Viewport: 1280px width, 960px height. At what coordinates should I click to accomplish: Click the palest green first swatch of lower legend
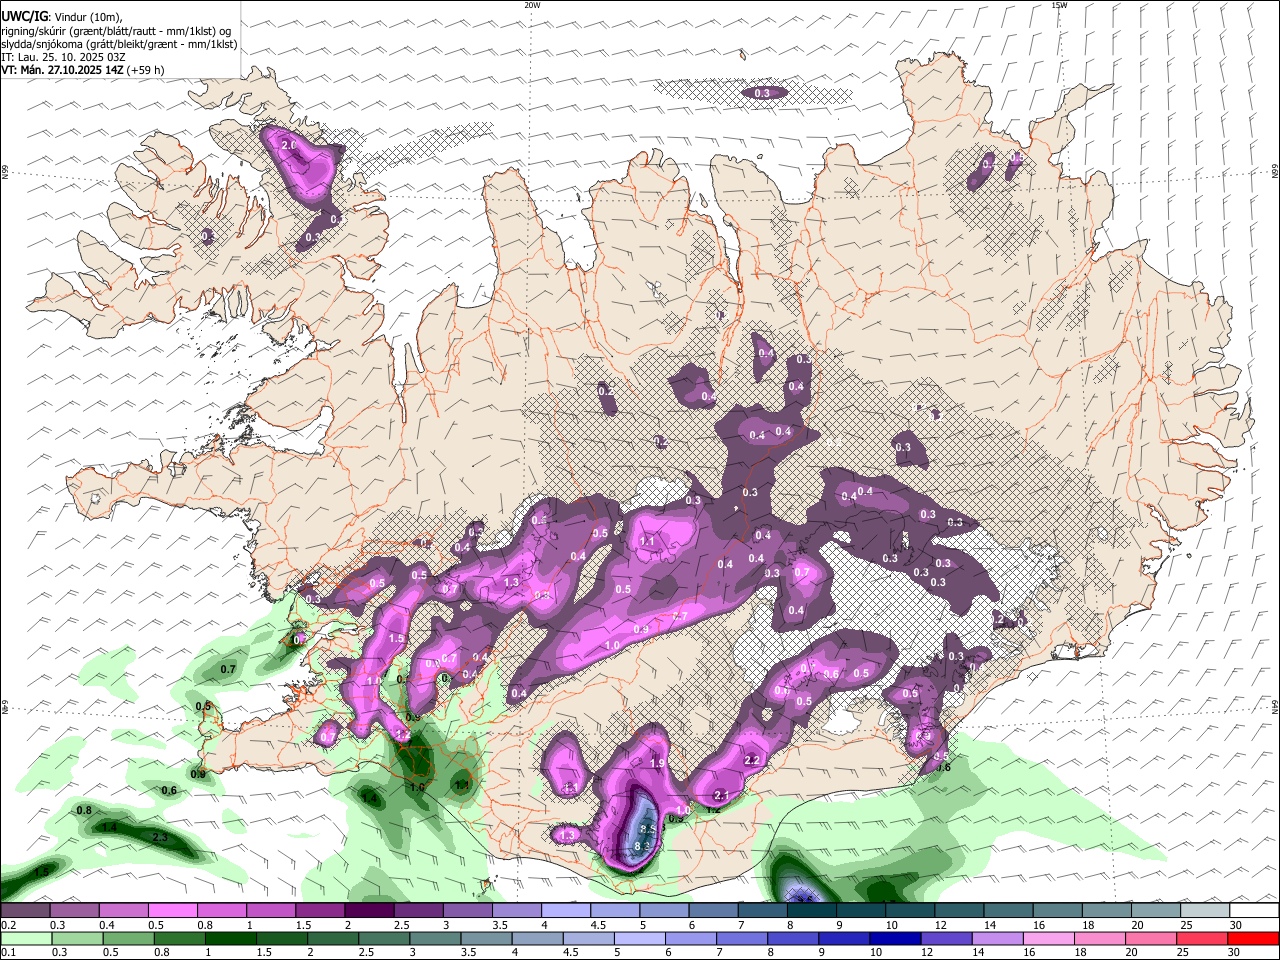[25, 939]
